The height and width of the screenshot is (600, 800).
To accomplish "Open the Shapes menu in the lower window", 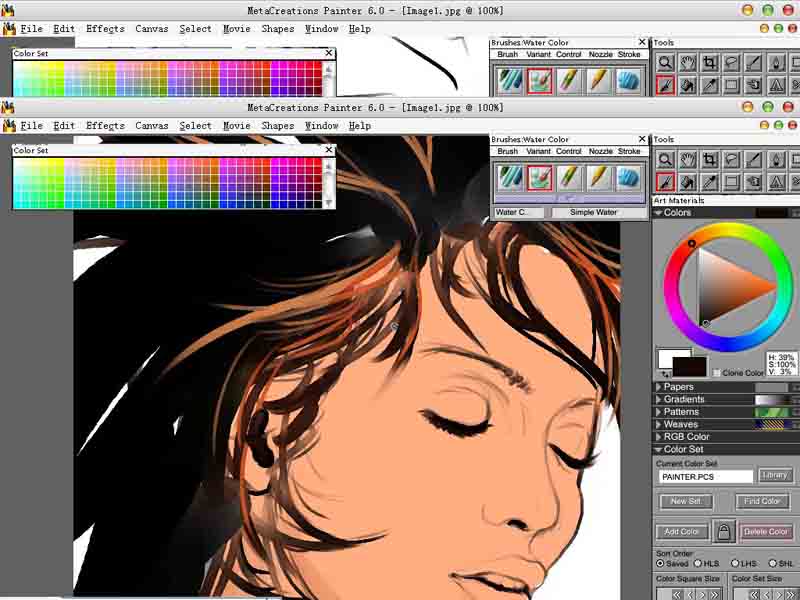I will [x=278, y=126].
